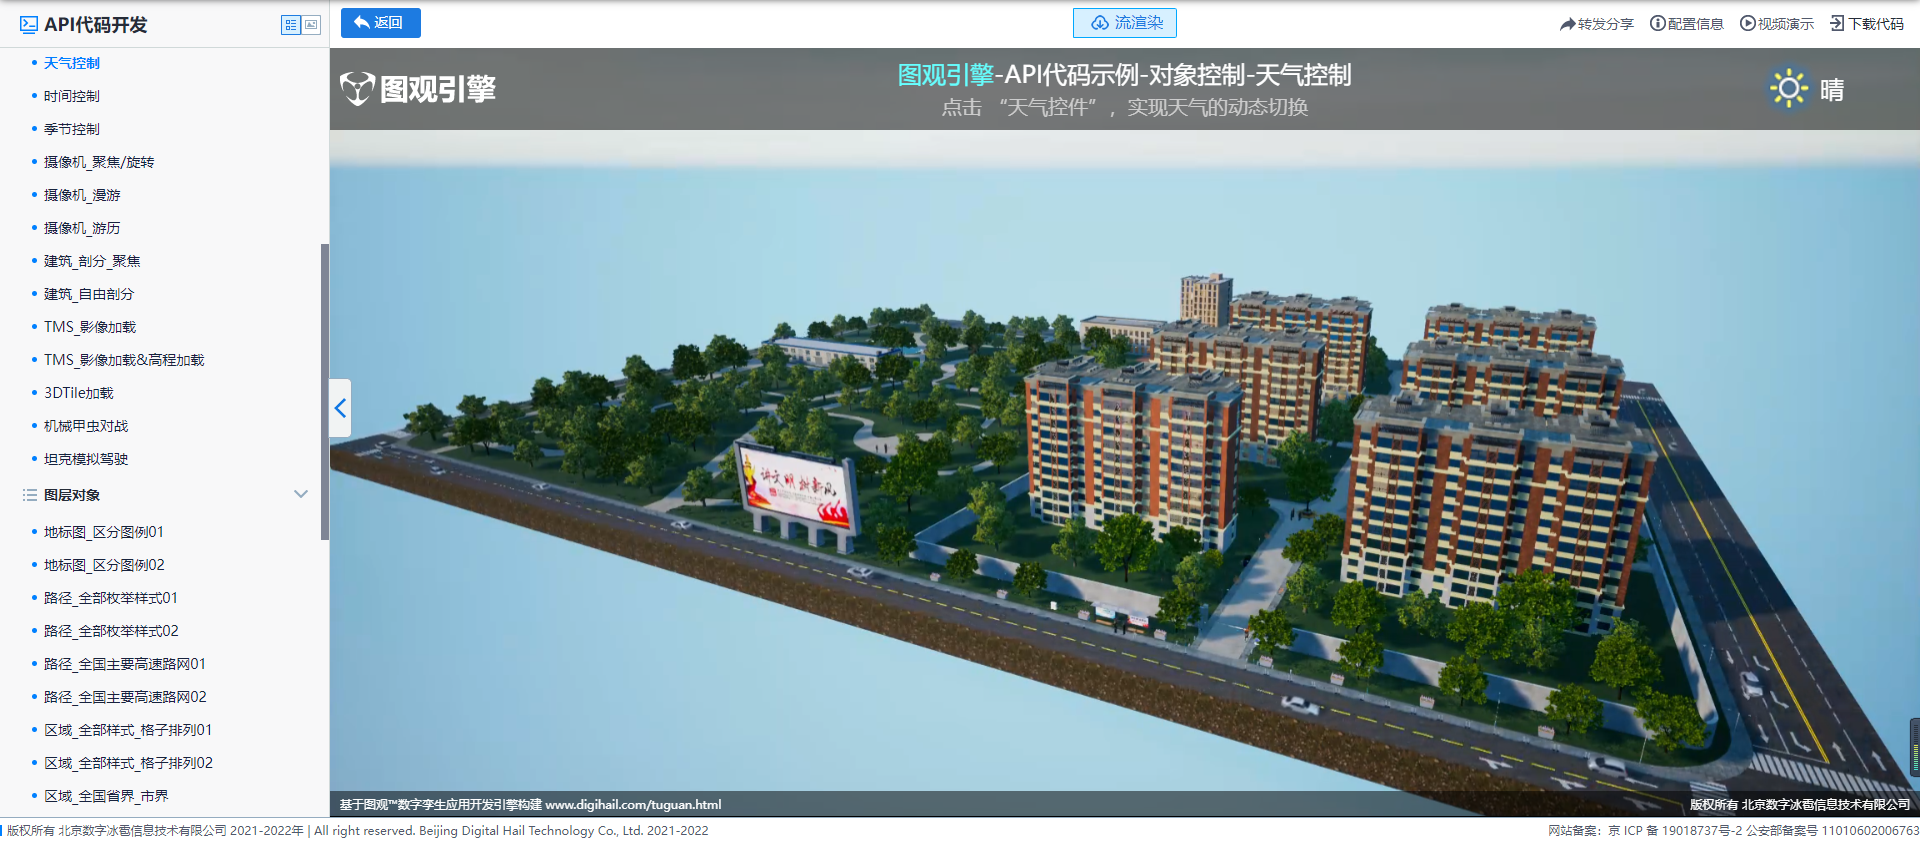The image size is (1920, 841).
Task: Open 配置信息 configuration info
Action: (1686, 24)
